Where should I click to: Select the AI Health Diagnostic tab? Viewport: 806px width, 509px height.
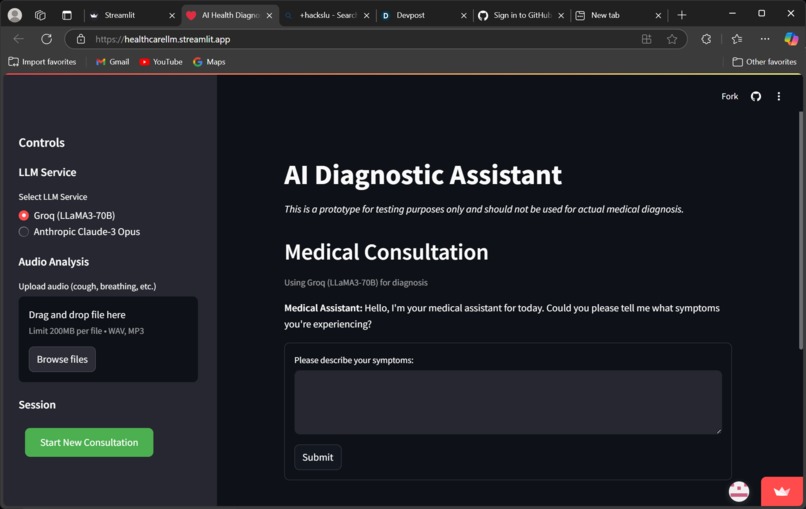click(230, 15)
